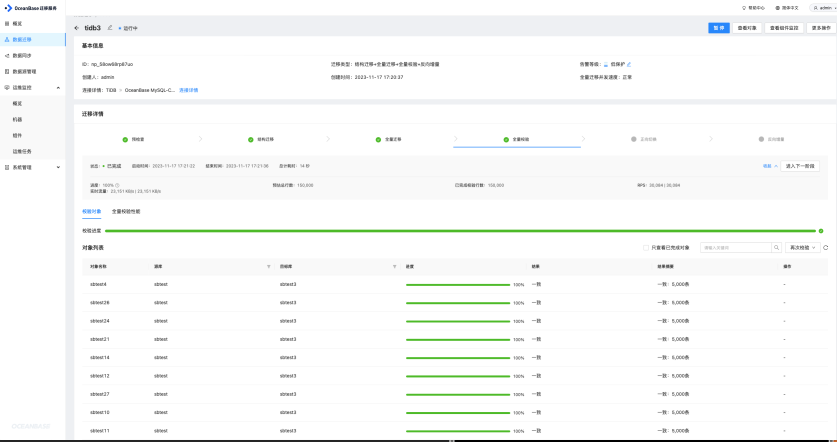Click the alert level icon before 低保护

[x=606, y=64]
